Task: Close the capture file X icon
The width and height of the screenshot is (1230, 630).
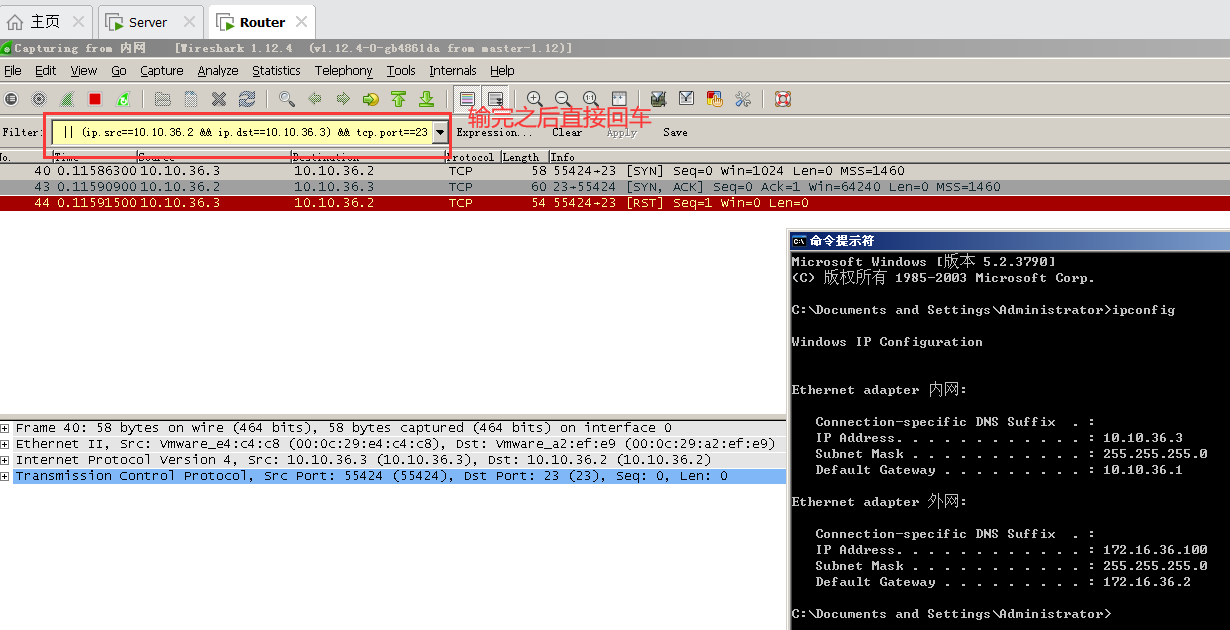Action: tap(219, 99)
